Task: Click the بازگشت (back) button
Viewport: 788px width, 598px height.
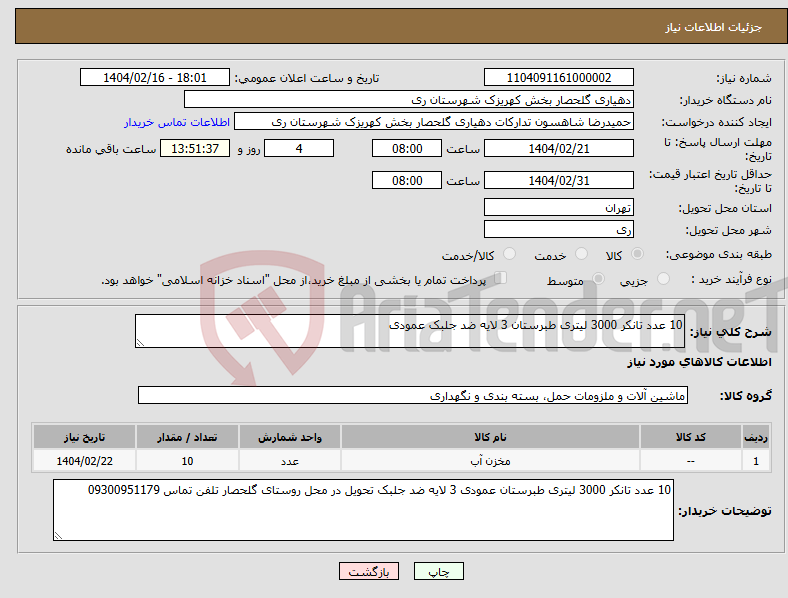Action: tap(369, 571)
